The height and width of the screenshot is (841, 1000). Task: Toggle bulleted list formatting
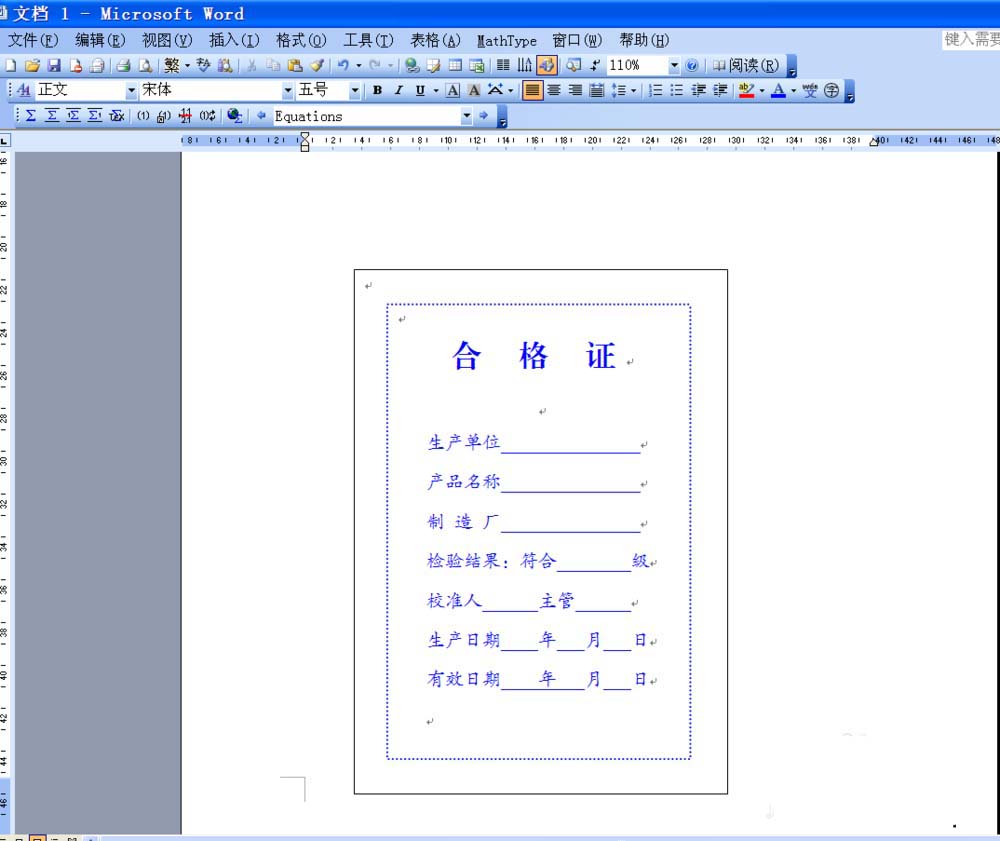(677, 91)
